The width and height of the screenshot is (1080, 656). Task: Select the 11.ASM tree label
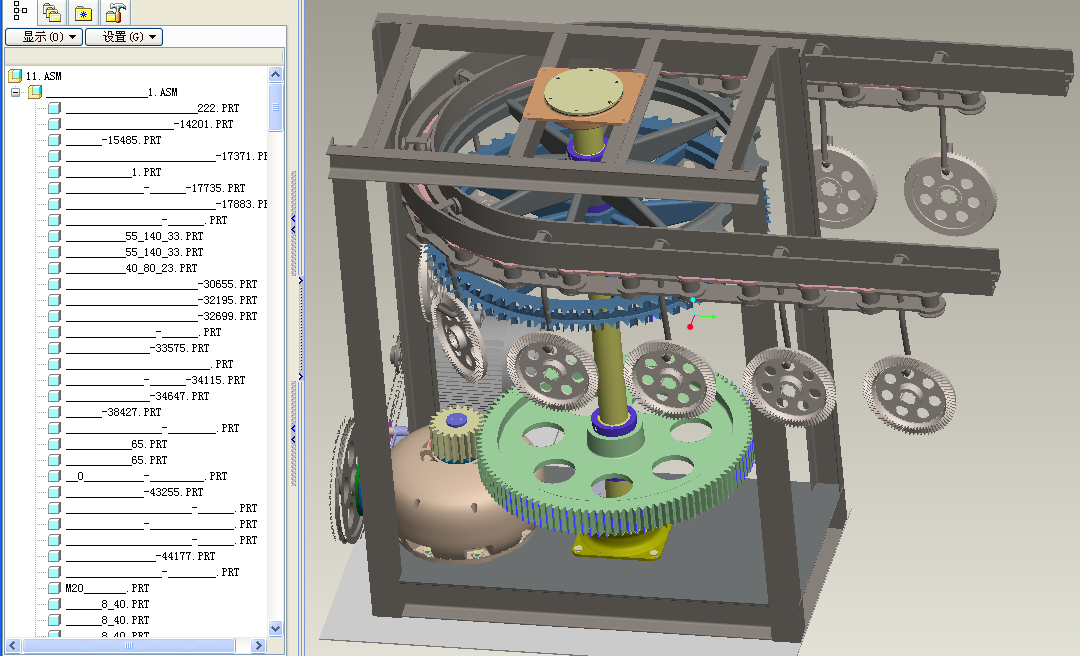coord(43,76)
